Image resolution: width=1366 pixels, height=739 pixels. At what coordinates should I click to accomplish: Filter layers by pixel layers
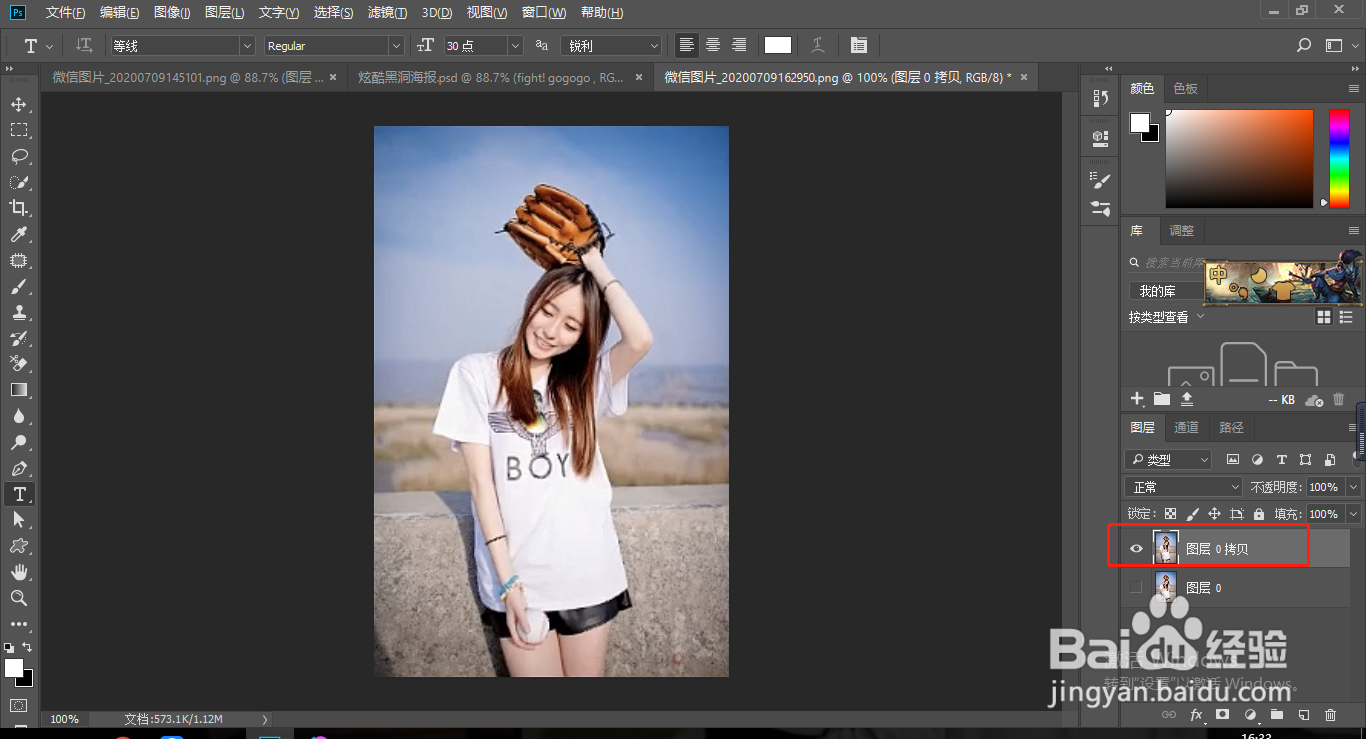[x=1233, y=460]
